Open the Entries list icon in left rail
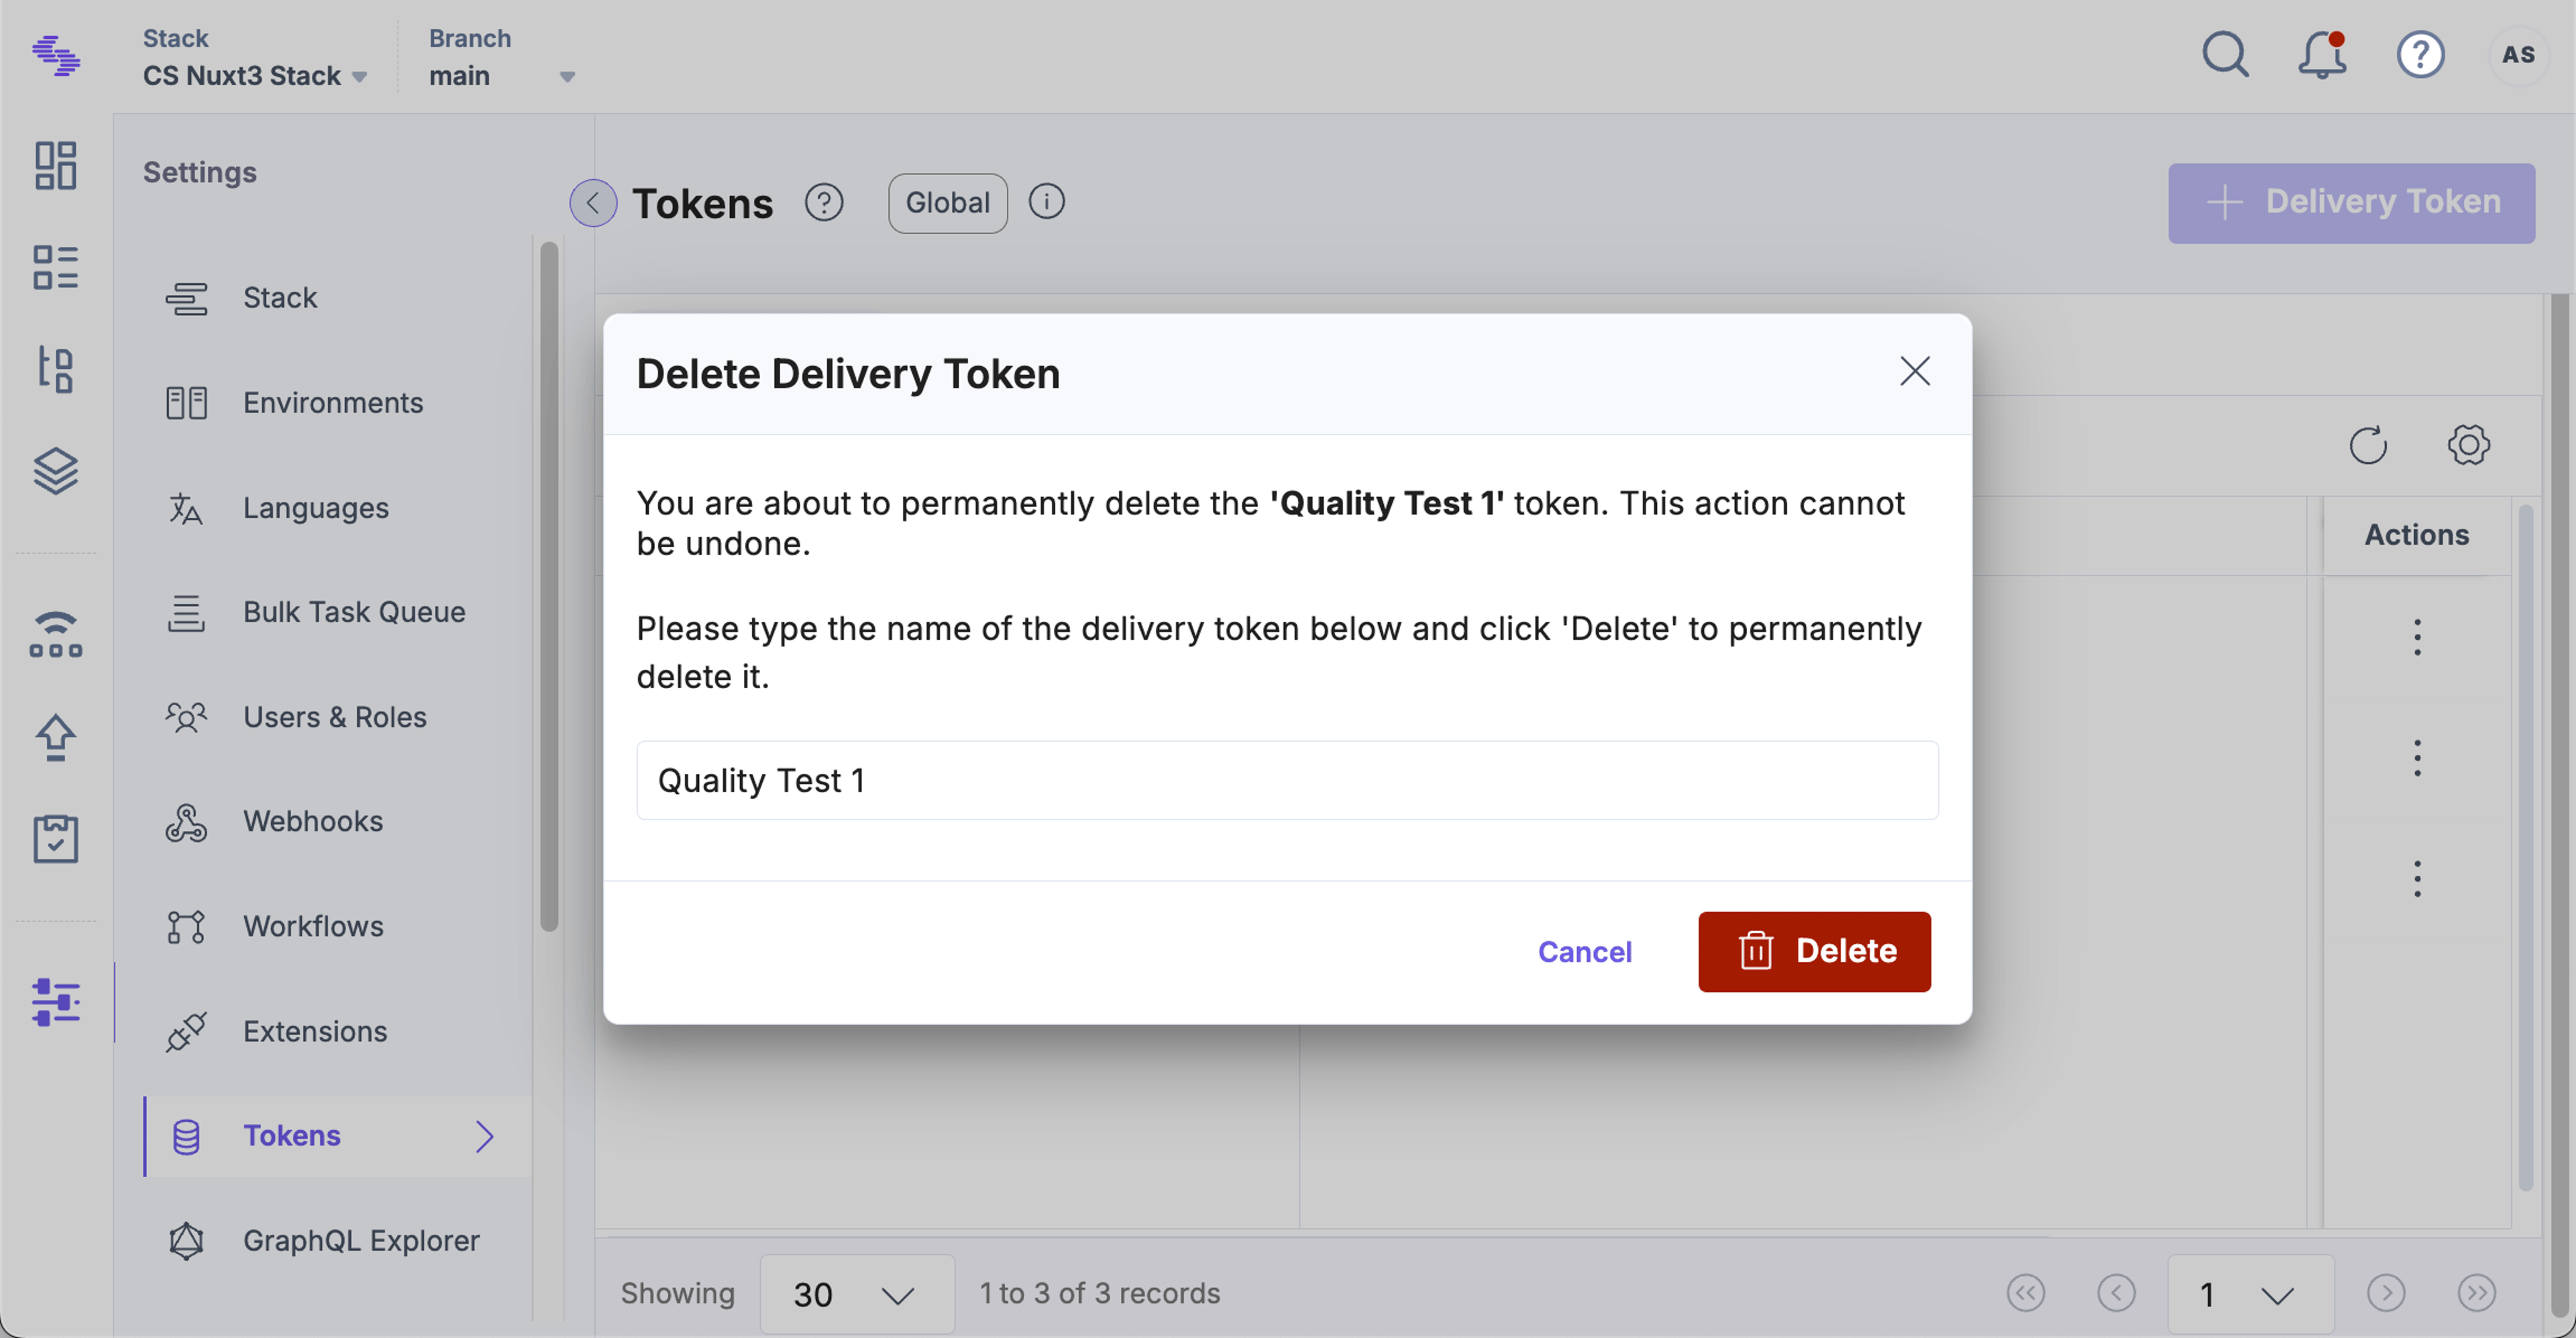The width and height of the screenshot is (2576, 1338). [x=56, y=267]
